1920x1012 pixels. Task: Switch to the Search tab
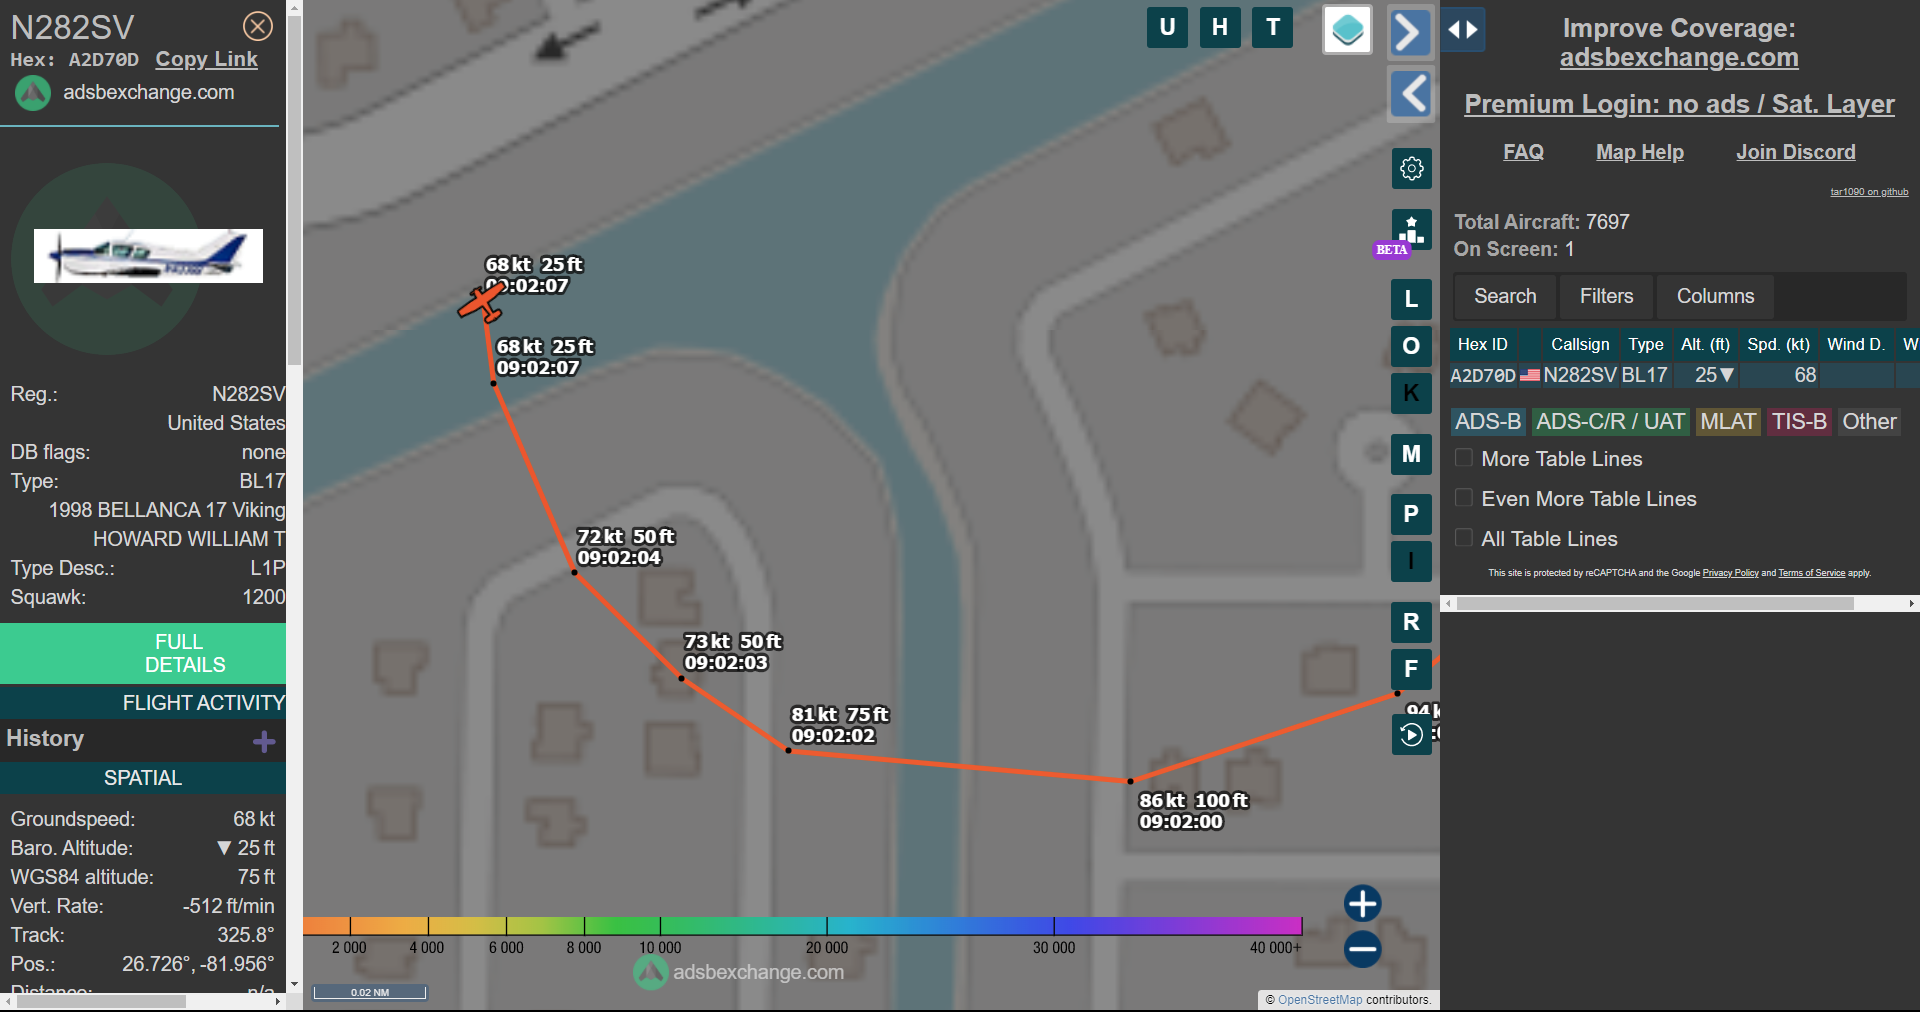pyautogui.click(x=1505, y=296)
